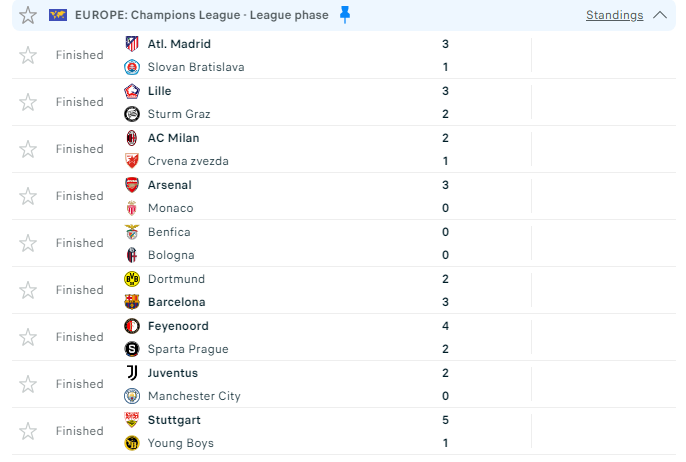686x462 pixels.
Task: Click the Manchester City crest
Action: point(132,396)
